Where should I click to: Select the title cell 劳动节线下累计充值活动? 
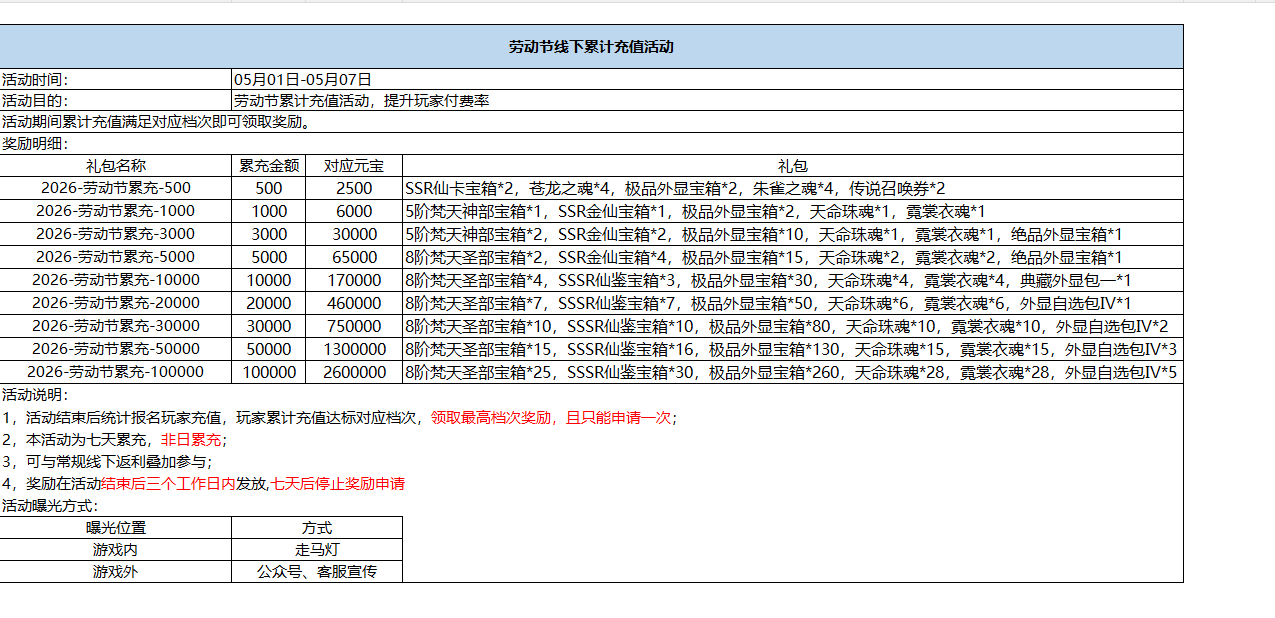(x=591, y=47)
